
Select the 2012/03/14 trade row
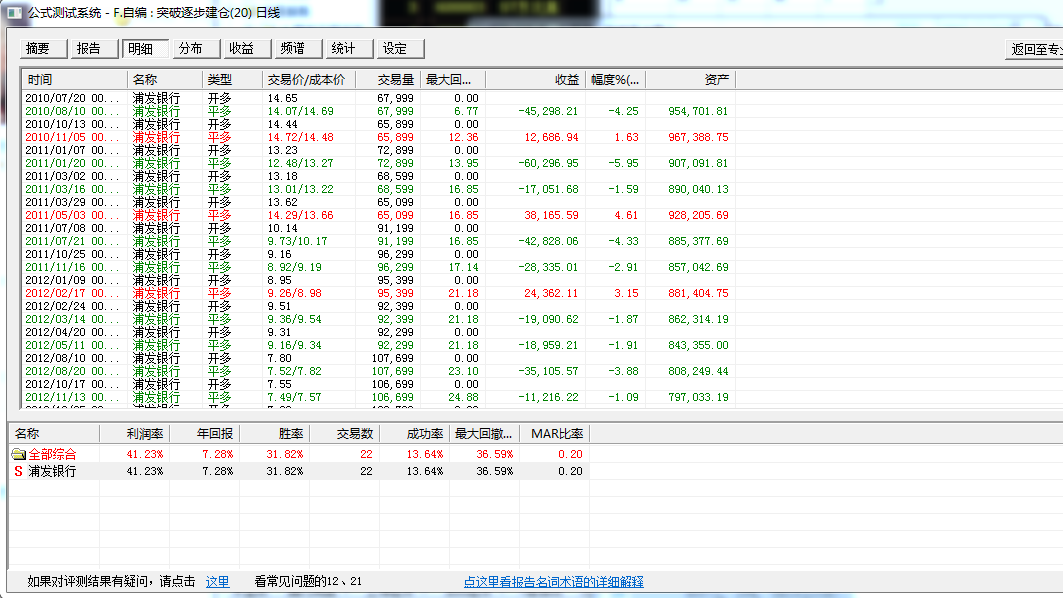tap(378, 319)
